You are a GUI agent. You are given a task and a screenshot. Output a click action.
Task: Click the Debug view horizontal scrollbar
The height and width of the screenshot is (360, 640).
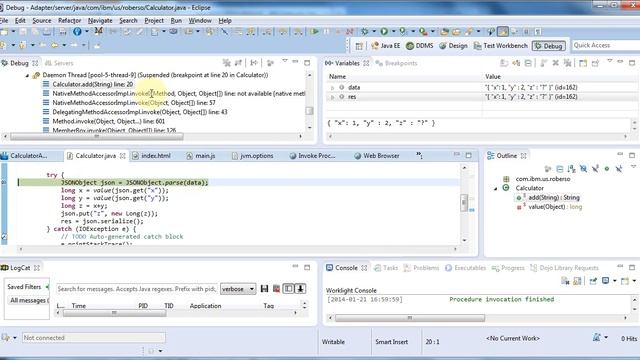pos(153,137)
